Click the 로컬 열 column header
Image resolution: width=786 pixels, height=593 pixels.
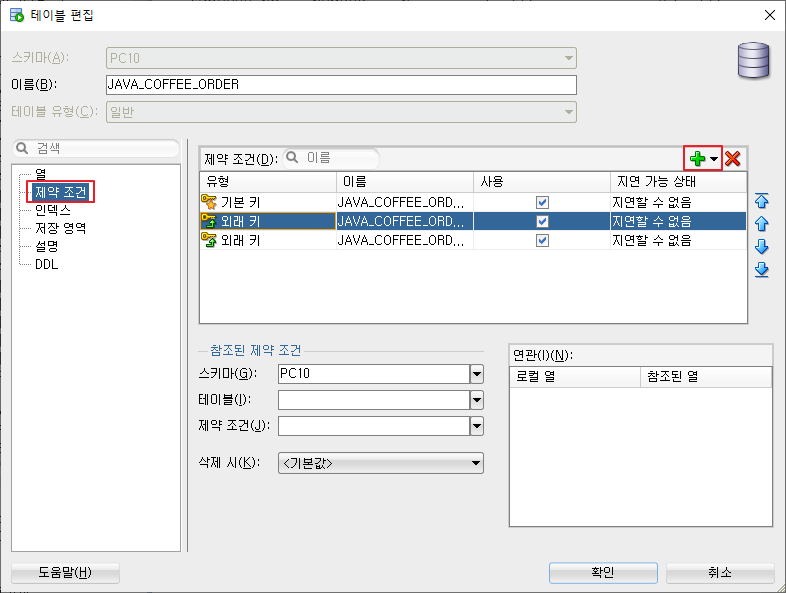point(575,376)
